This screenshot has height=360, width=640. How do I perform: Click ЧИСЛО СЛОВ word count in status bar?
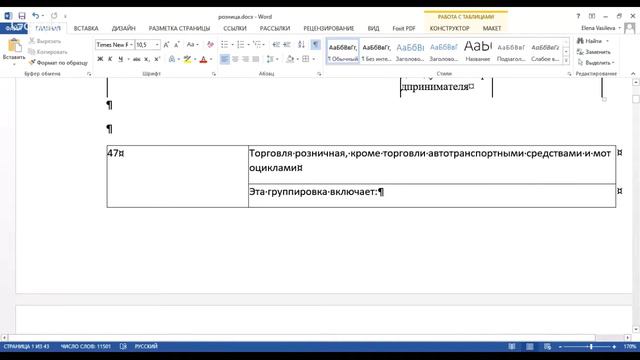[86, 347]
